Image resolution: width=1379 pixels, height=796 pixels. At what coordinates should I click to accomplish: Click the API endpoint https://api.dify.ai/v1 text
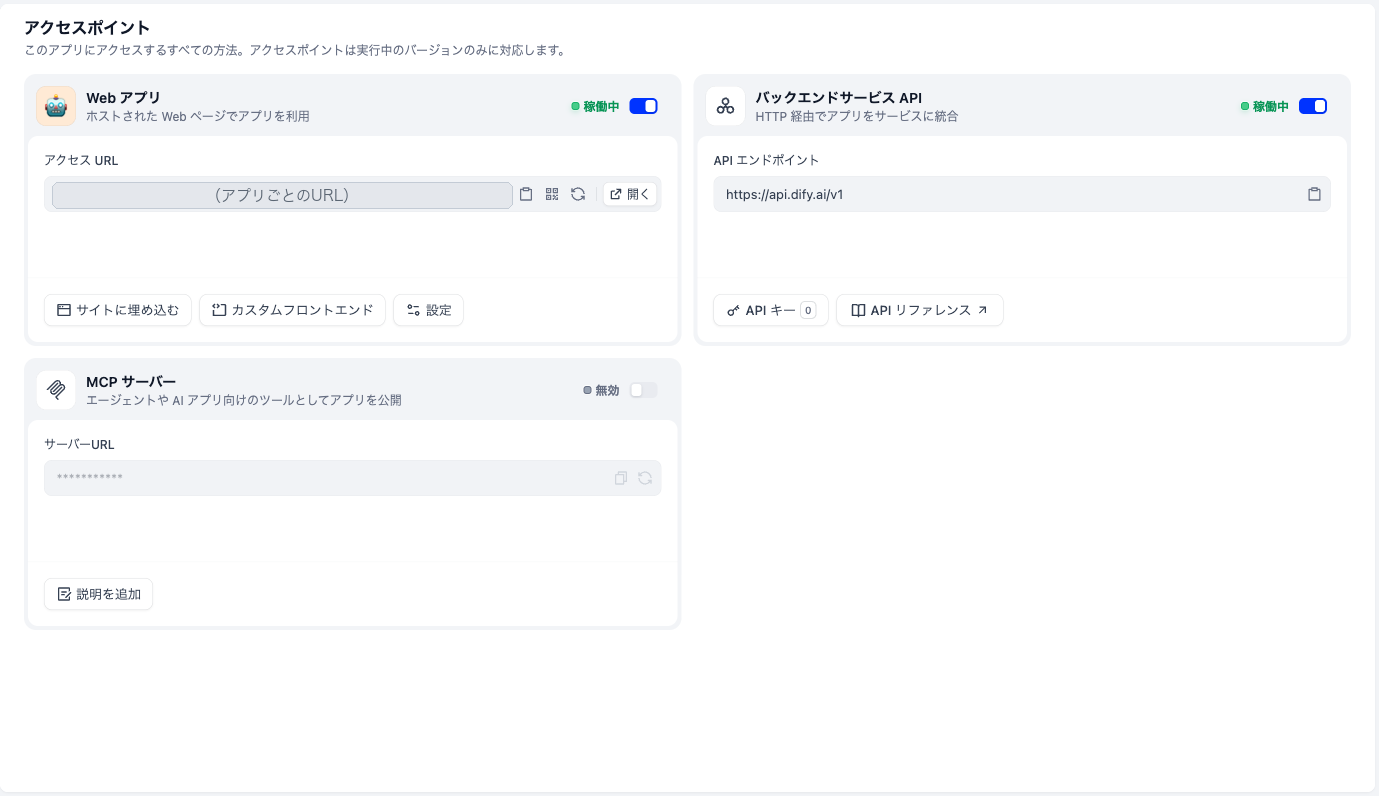pyautogui.click(x=785, y=195)
